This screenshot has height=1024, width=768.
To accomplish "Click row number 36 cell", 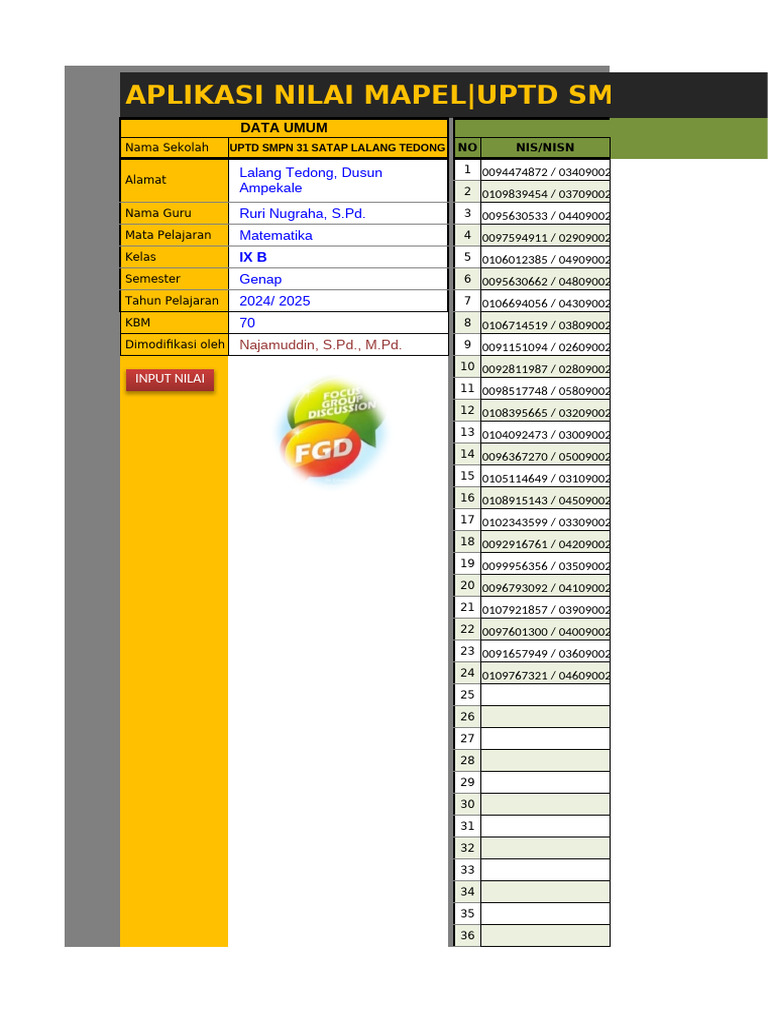I will 467,935.
